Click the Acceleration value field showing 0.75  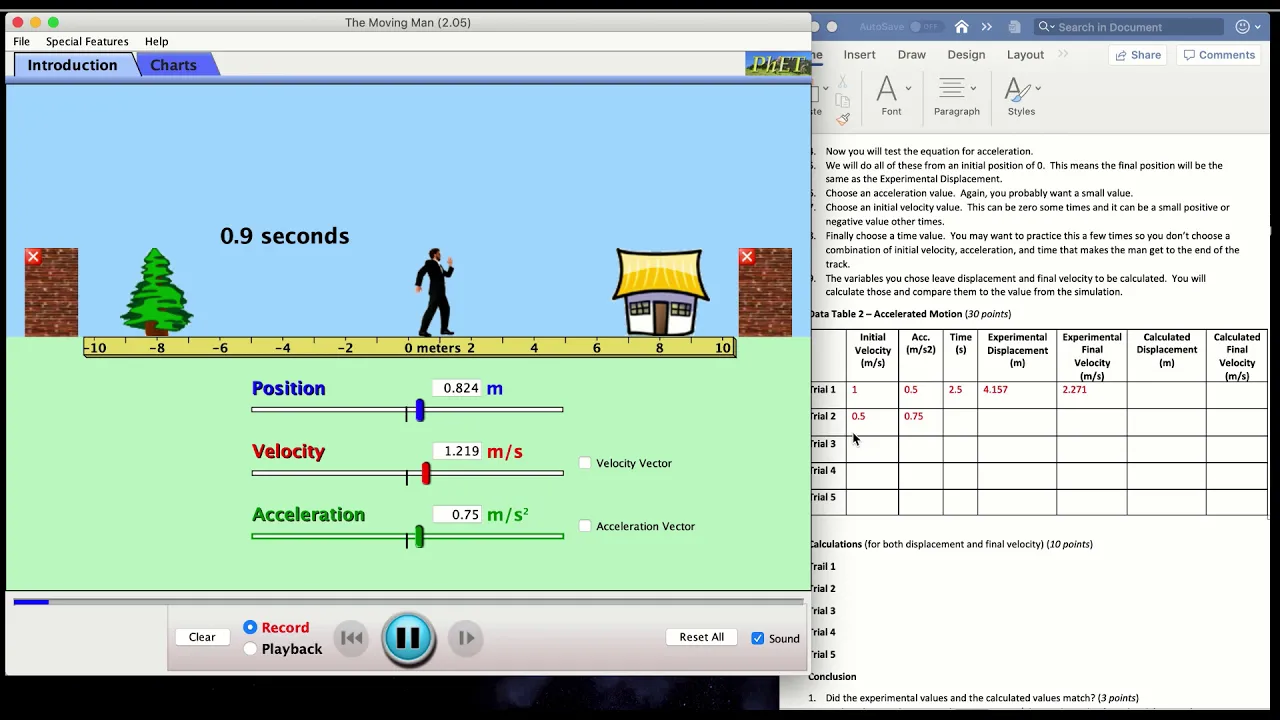pyautogui.click(x=457, y=514)
